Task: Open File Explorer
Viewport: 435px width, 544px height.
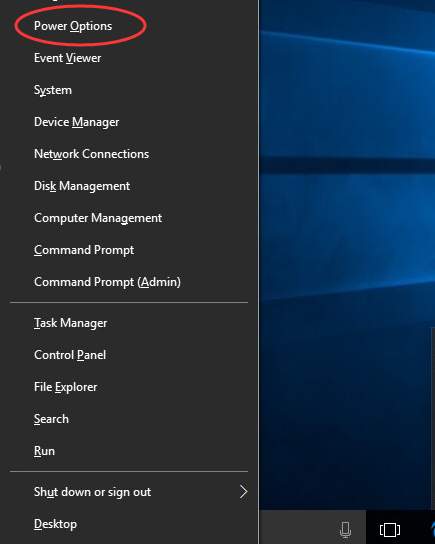Action: pyautogui.click(x=129, y=387)
